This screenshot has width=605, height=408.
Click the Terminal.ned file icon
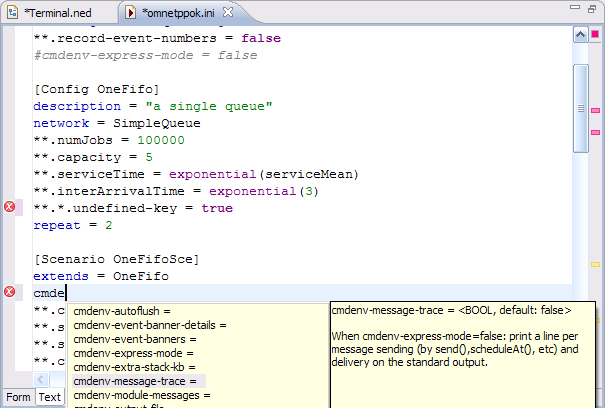(12, 13)
